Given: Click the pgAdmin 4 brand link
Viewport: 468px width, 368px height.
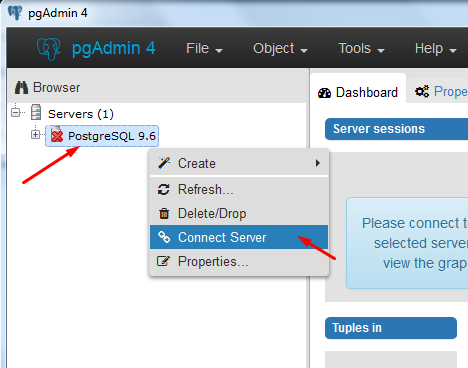Looking at the screenshot, I should pyautogui.click(x=96, y=49).
